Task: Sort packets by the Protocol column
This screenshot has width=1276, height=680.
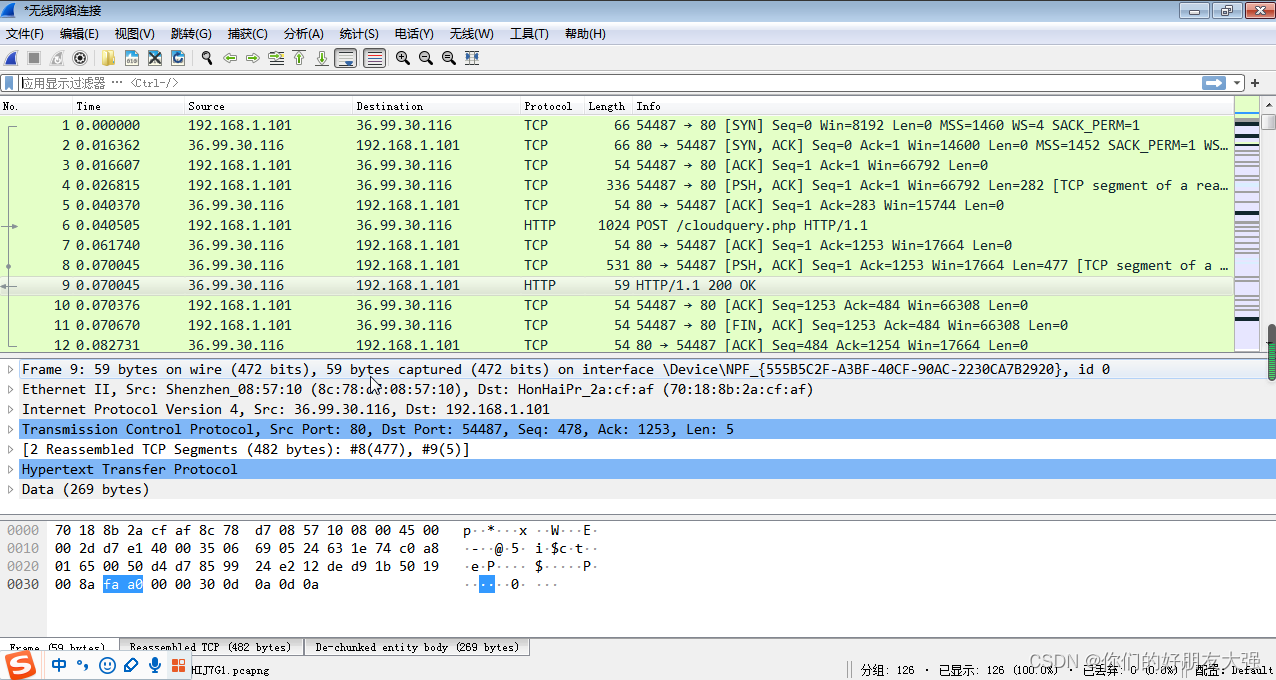Action: pos(552,106)
